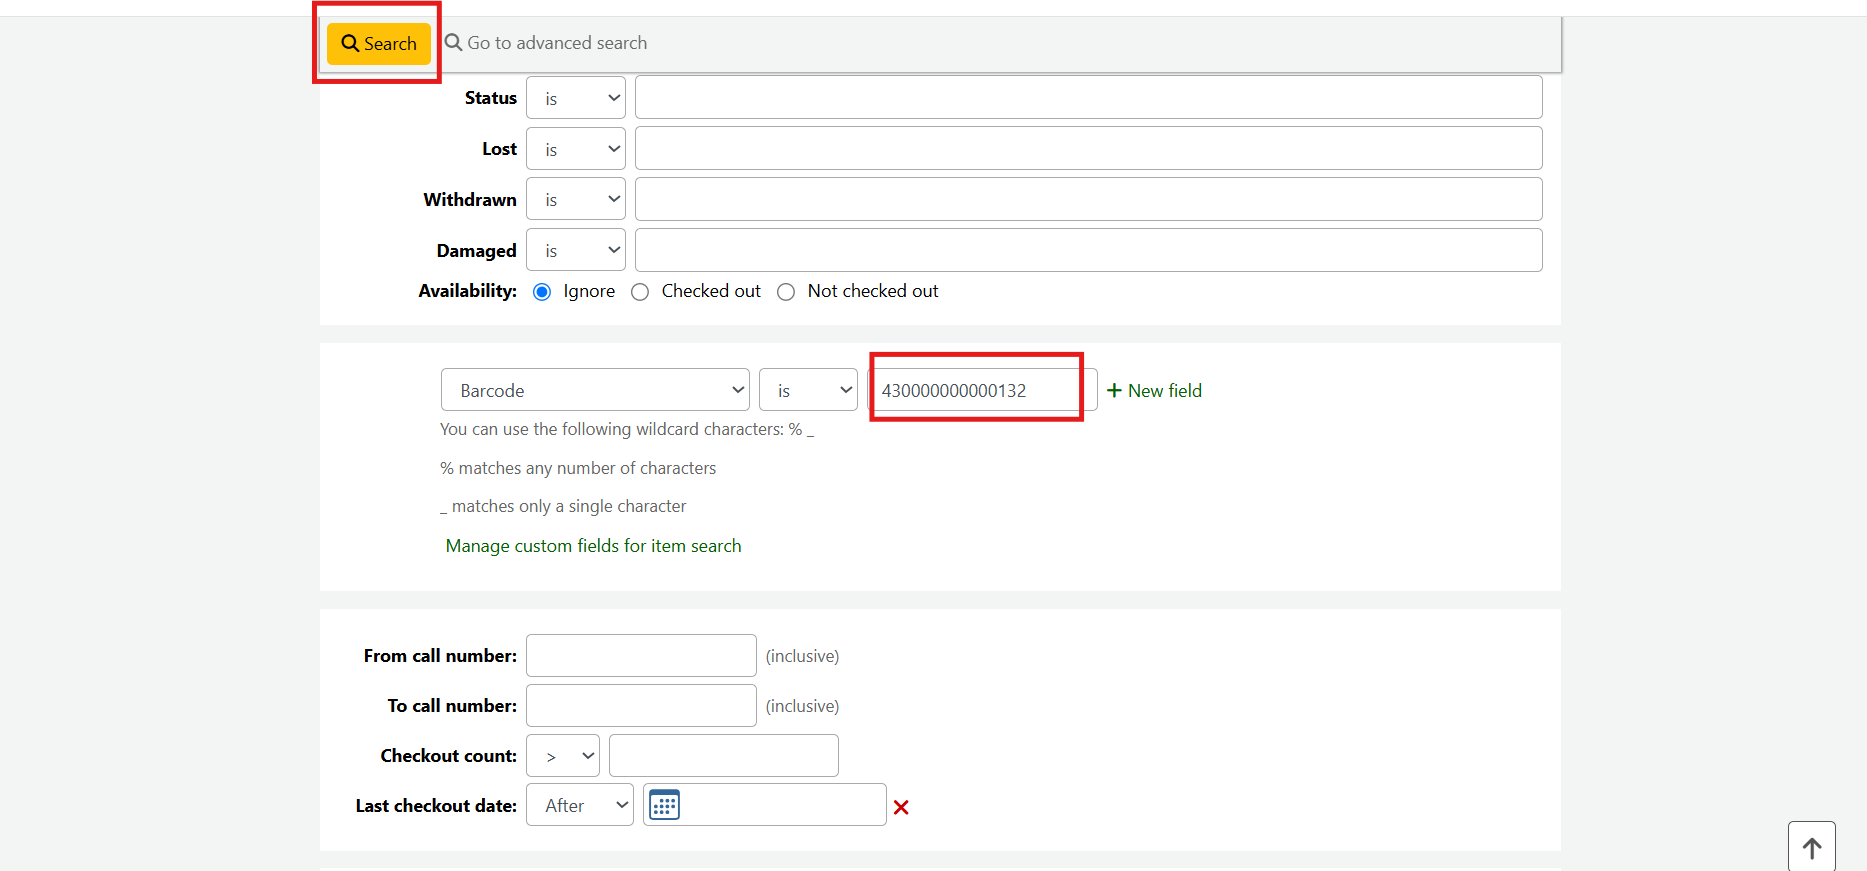Open the Withdrawn operator dropdown
The height and width of the screenshot is (871, 1867).
click(576, 199)
